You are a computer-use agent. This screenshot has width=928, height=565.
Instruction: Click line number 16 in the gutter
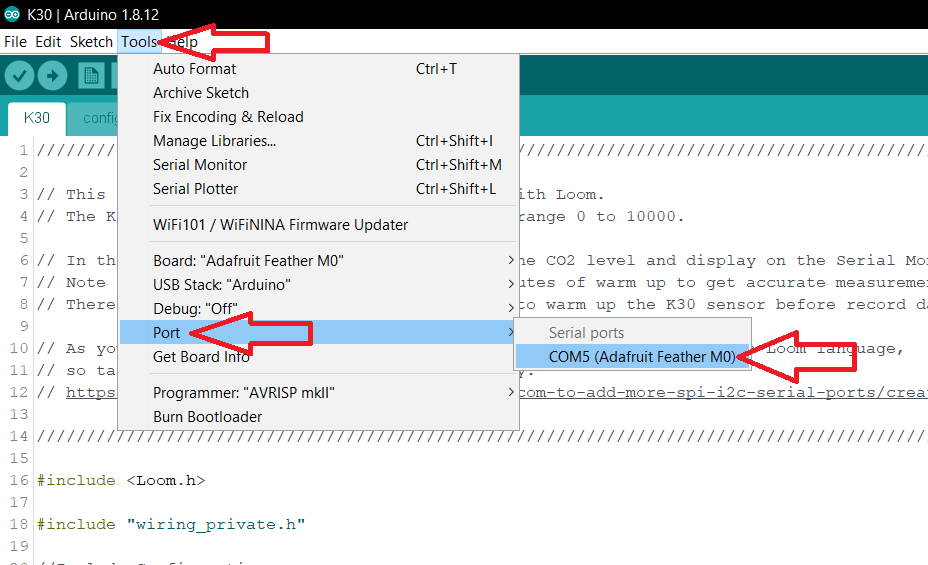click(x=19, y=480)
